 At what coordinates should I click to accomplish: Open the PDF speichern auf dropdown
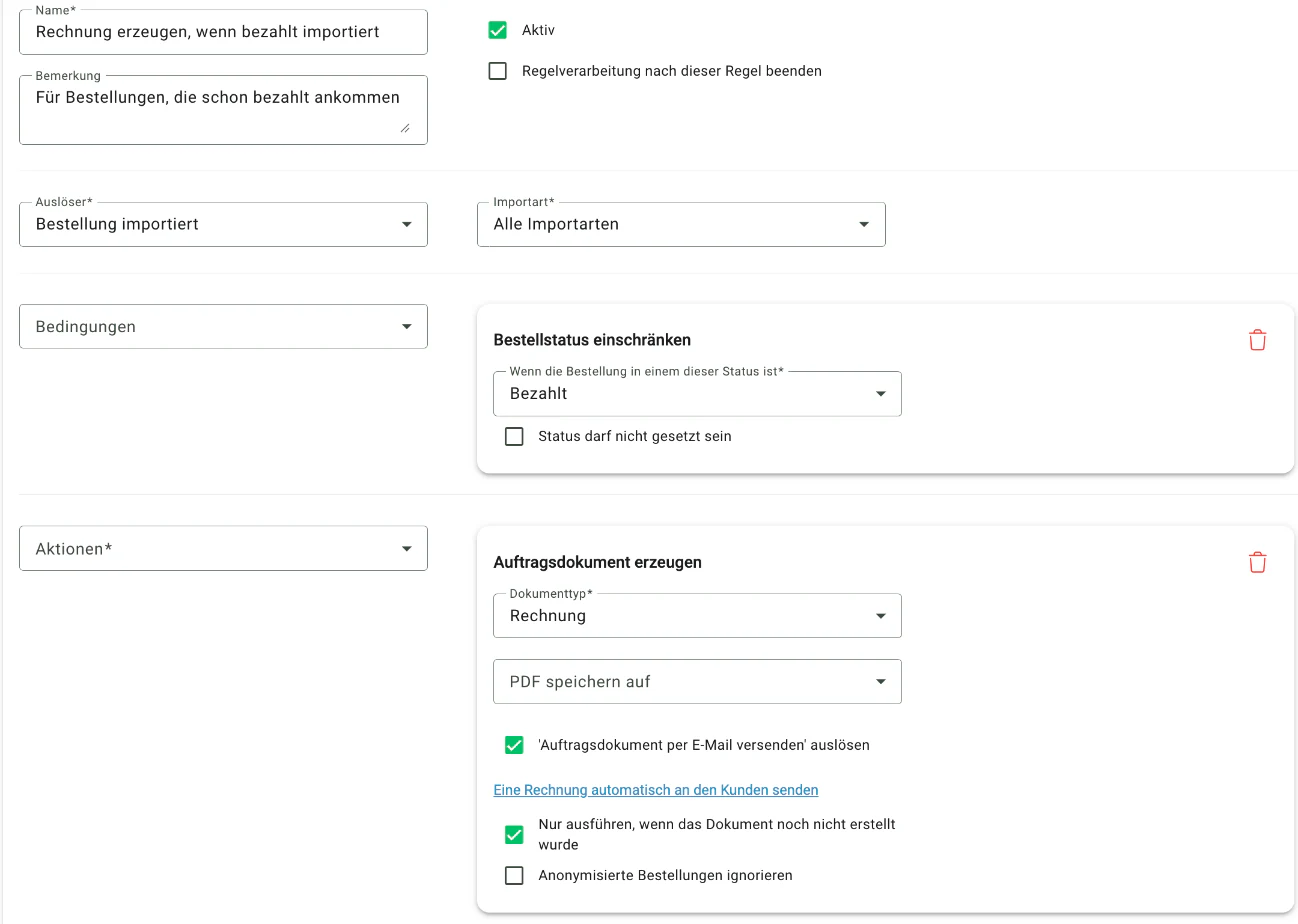697,681
